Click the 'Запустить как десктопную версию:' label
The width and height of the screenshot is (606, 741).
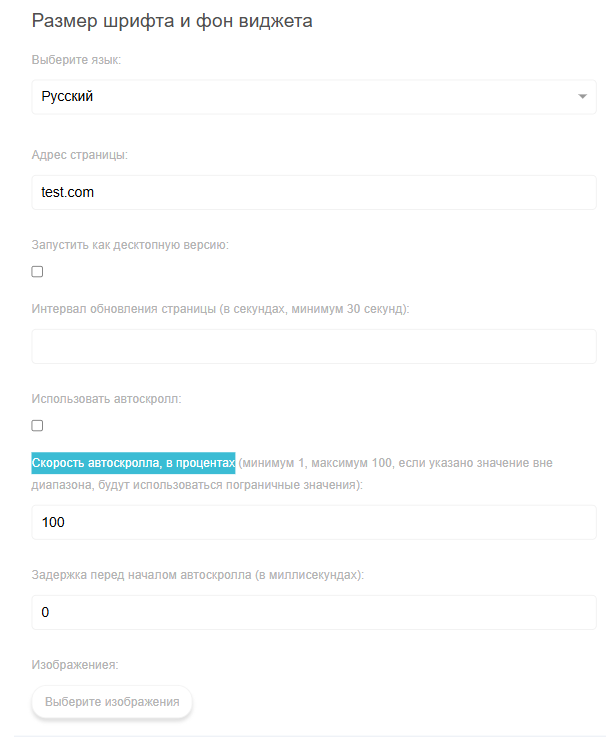coord(130,245)
